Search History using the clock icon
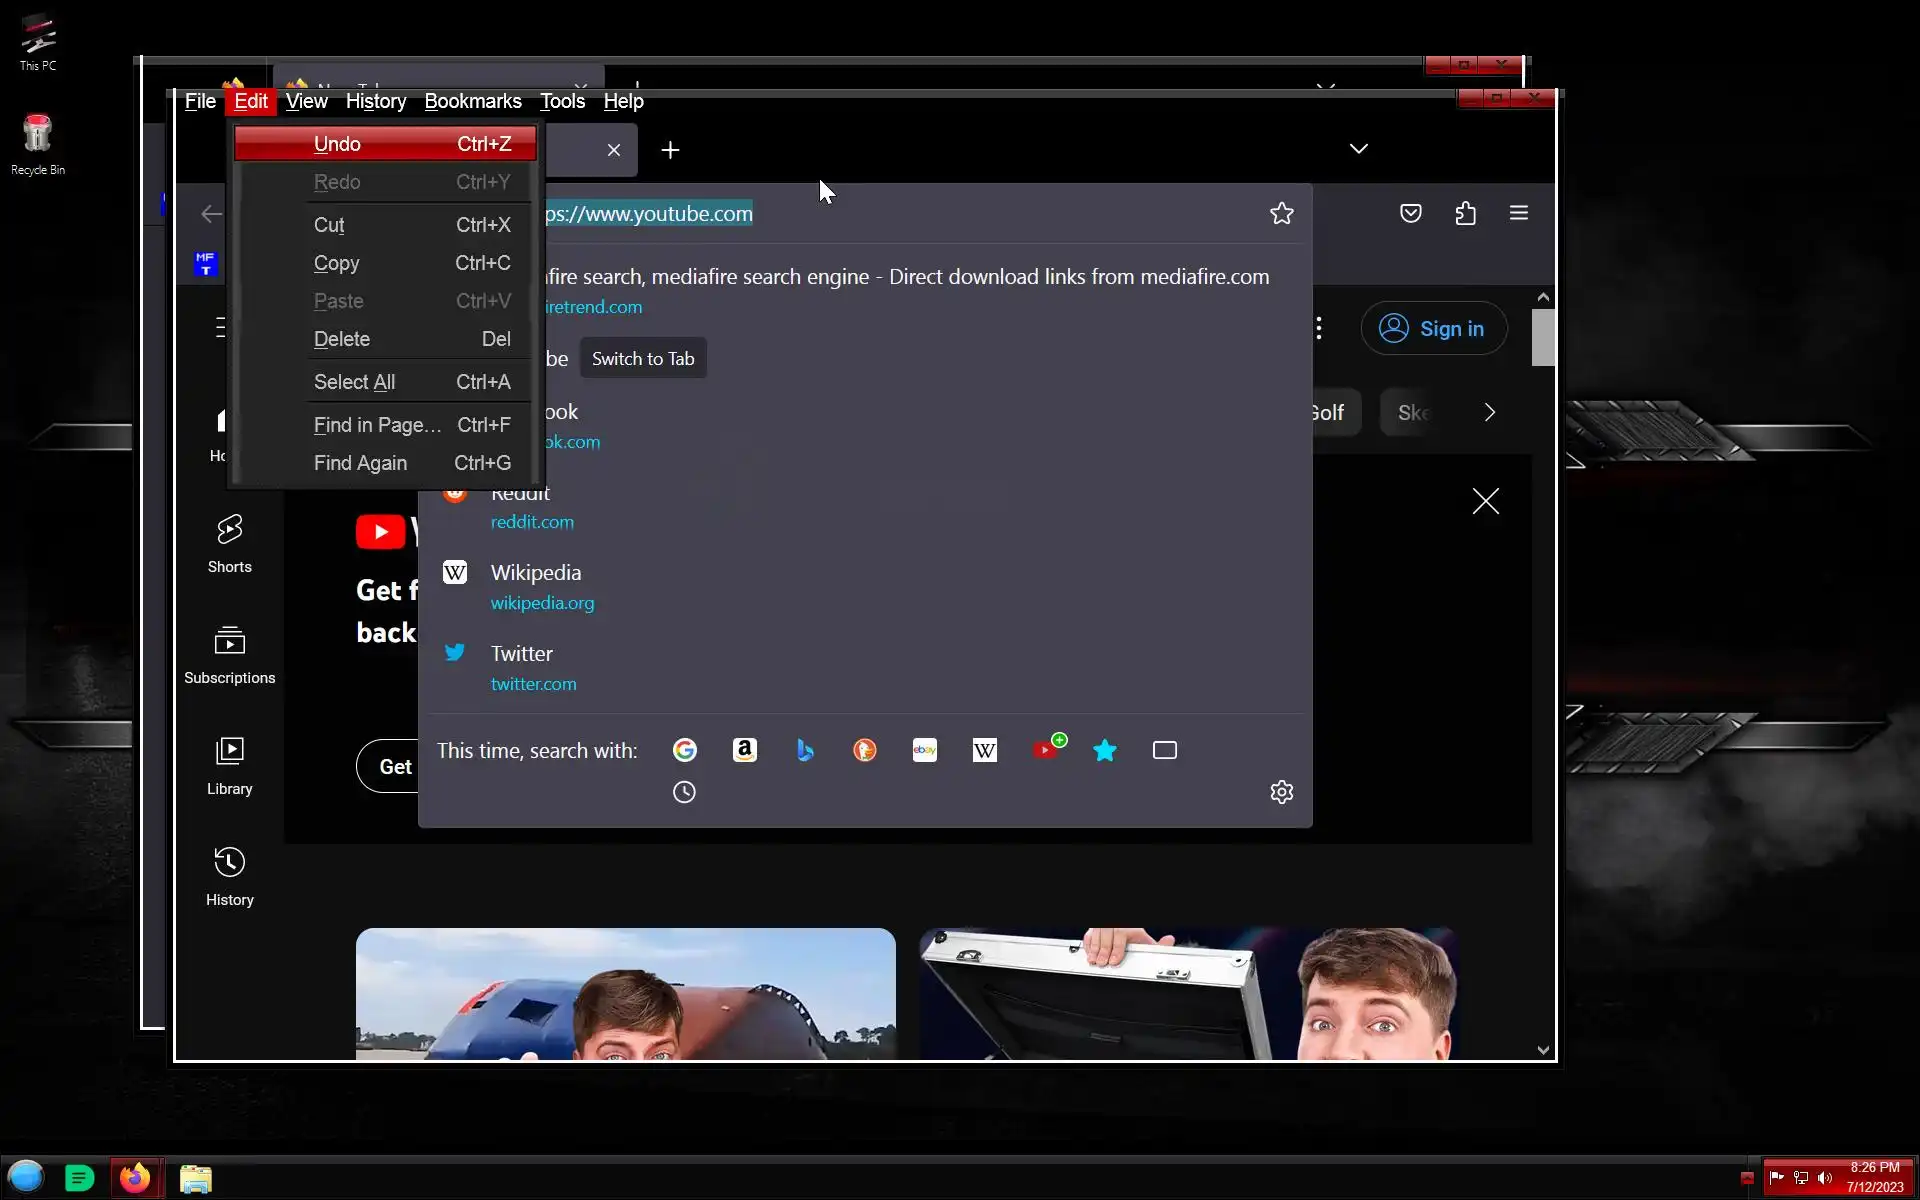 coord(684,792)
